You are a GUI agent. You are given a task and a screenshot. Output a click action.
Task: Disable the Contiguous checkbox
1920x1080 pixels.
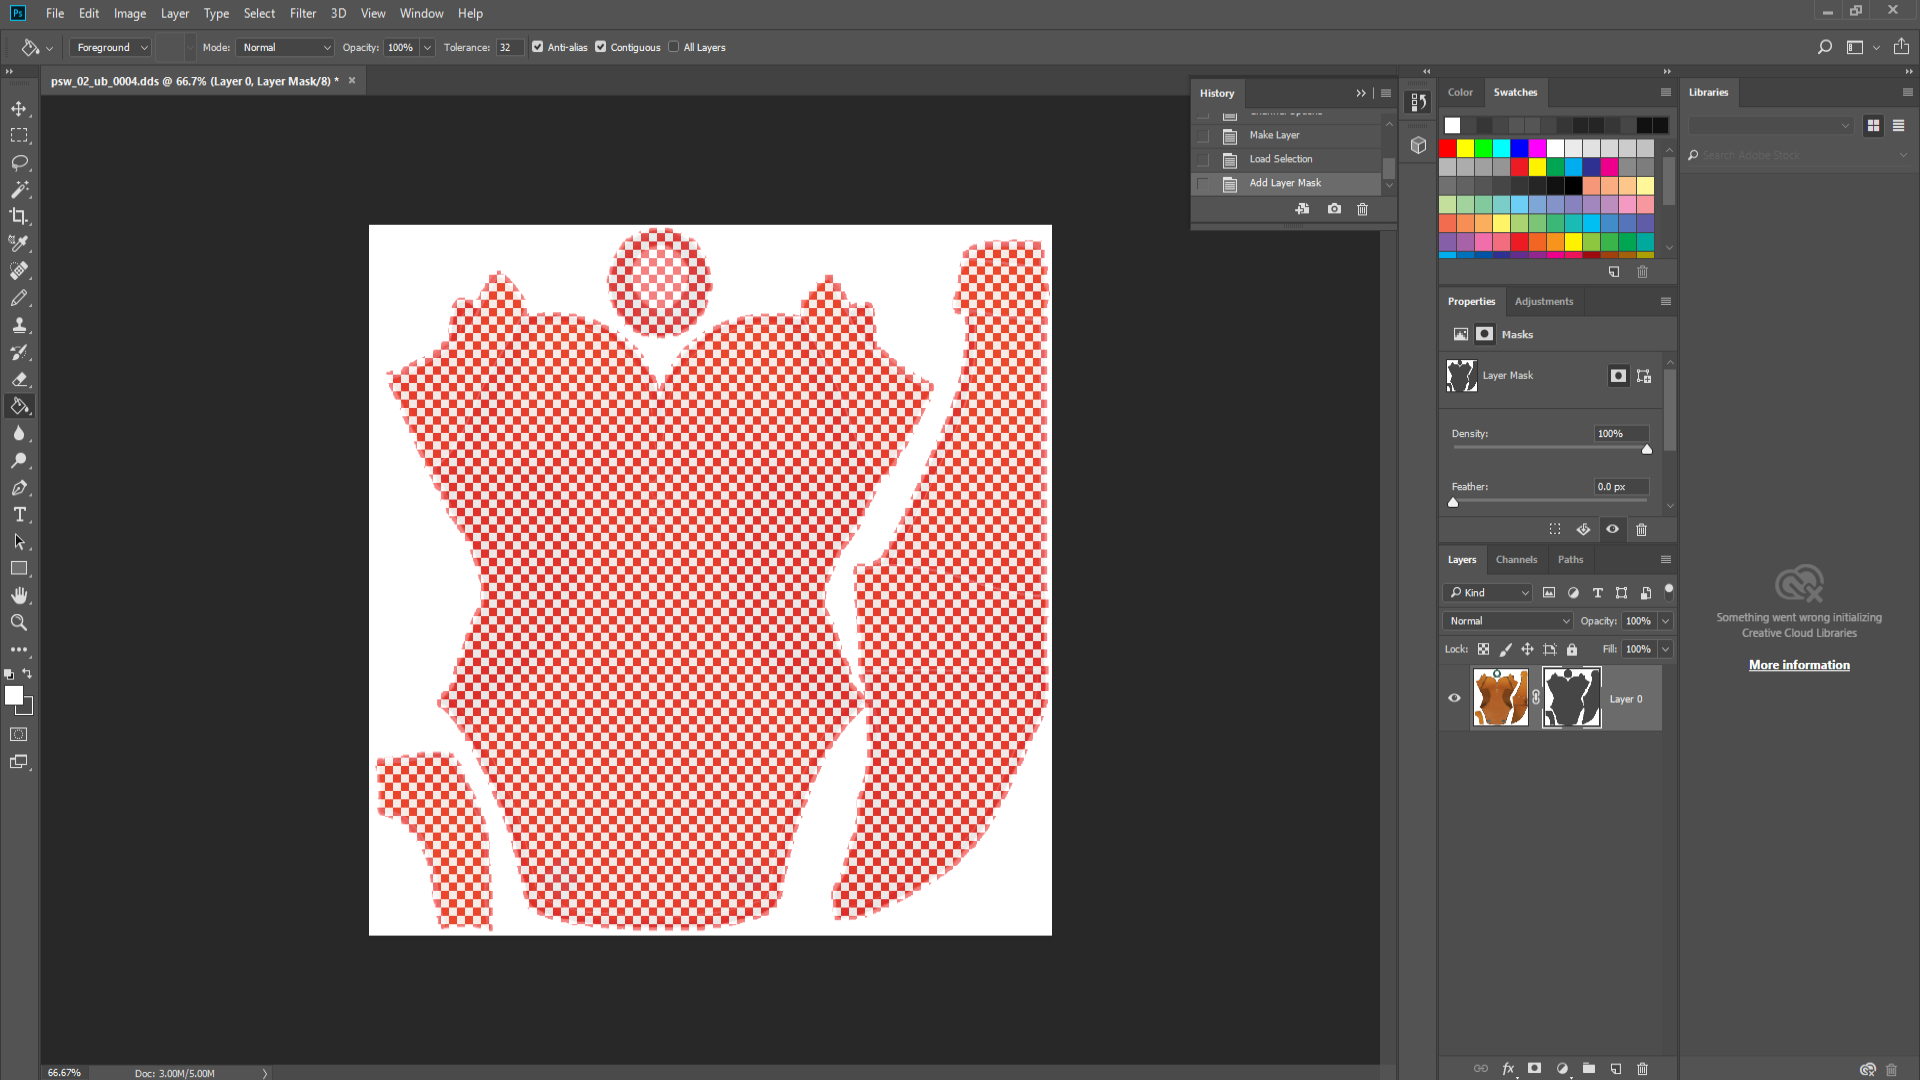(601, 47)
